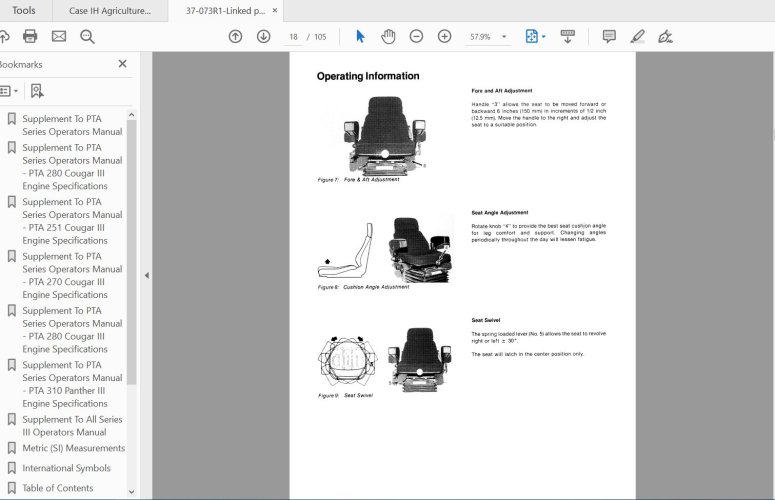The image size is (775, 500).
Task: Open the Sign document tool
Action: 665,37
